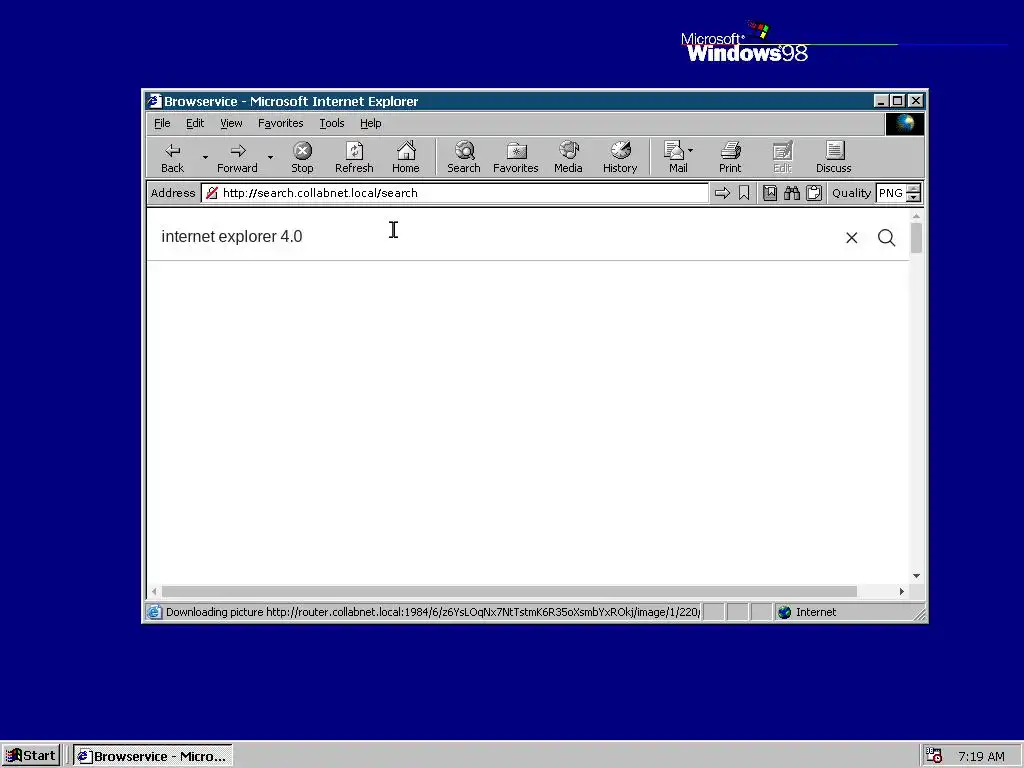Print the current page

click(x=730, y=157)
